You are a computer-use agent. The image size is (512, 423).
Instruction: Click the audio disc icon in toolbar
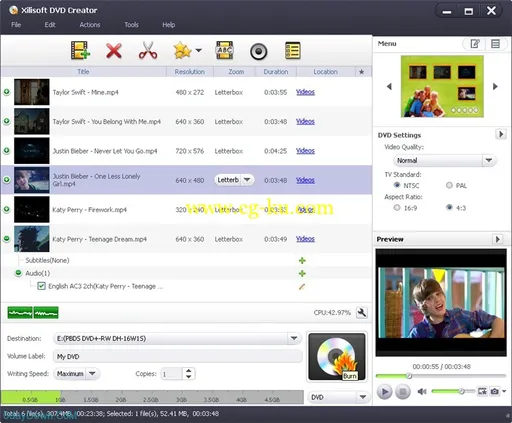(259, 52)
